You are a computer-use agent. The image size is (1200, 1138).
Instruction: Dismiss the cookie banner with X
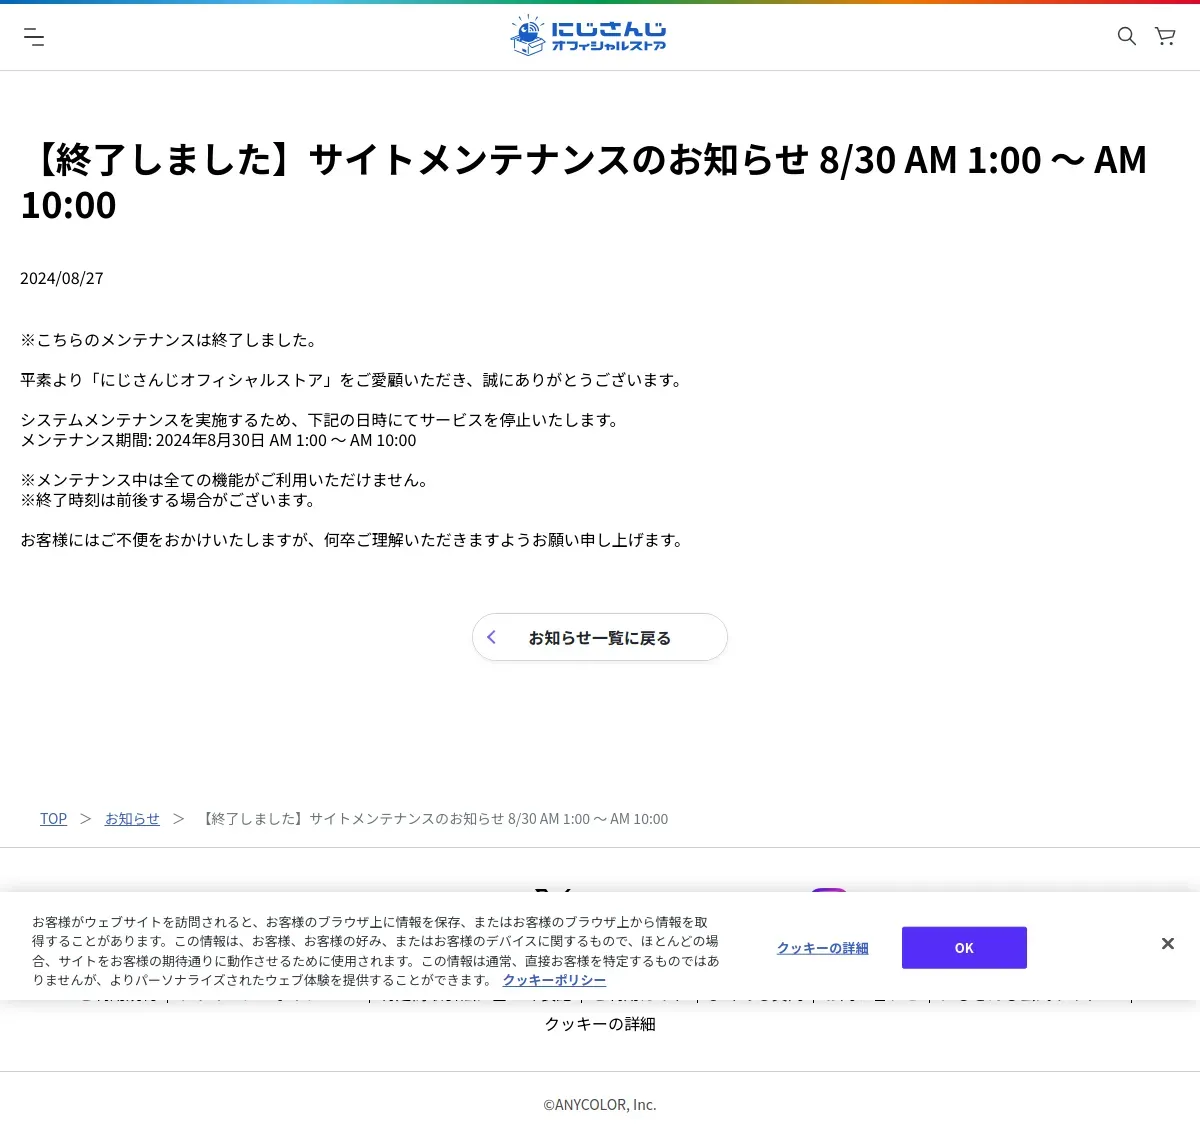coord(1167,944)
